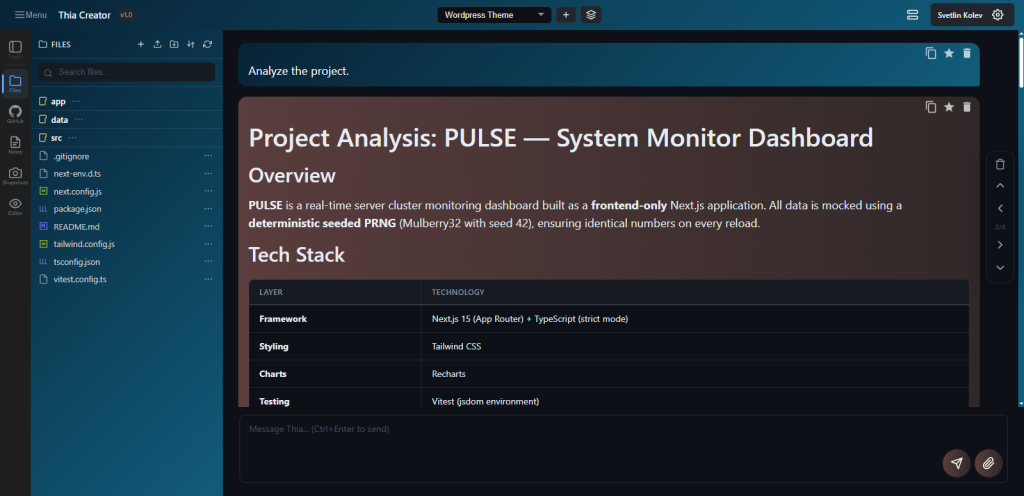
Task: Open options dots next to src folder
Action: pyautogui.click(x=72, y=137)
